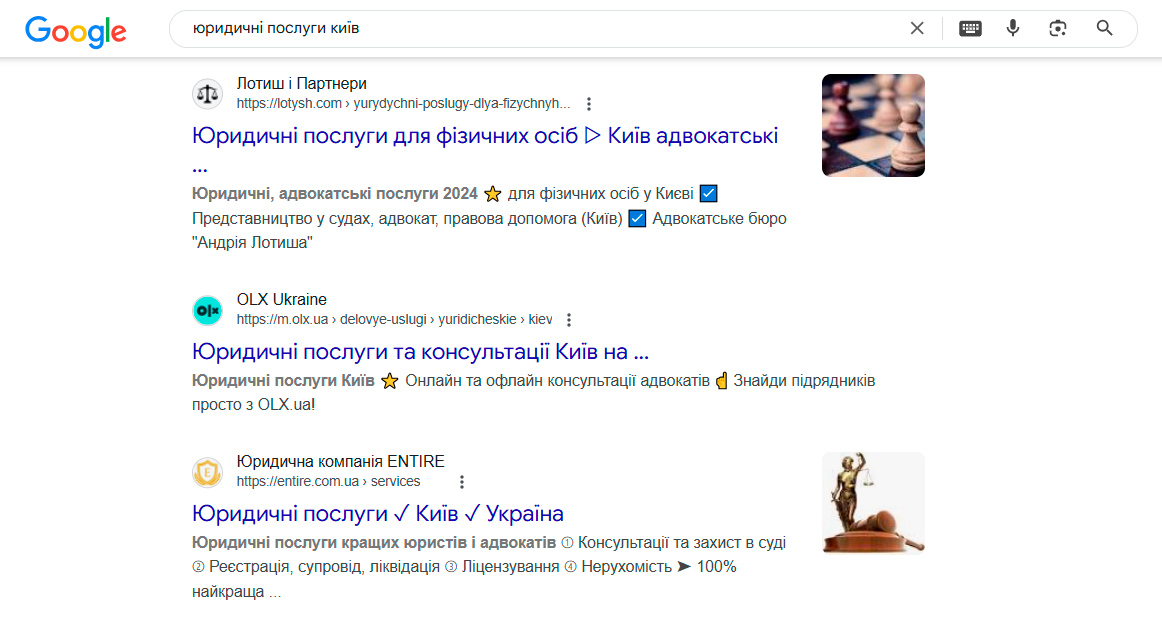Open search by image camera icon

point(1058,28)
